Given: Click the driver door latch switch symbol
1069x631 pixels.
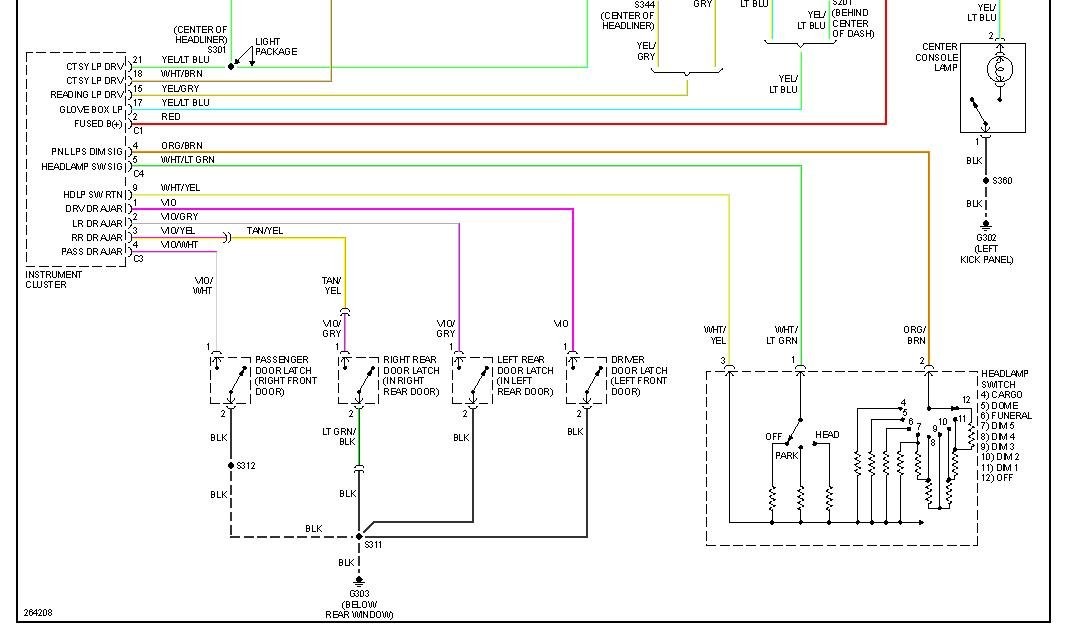Looking at the screenshot, I should (x=586, y=380).
